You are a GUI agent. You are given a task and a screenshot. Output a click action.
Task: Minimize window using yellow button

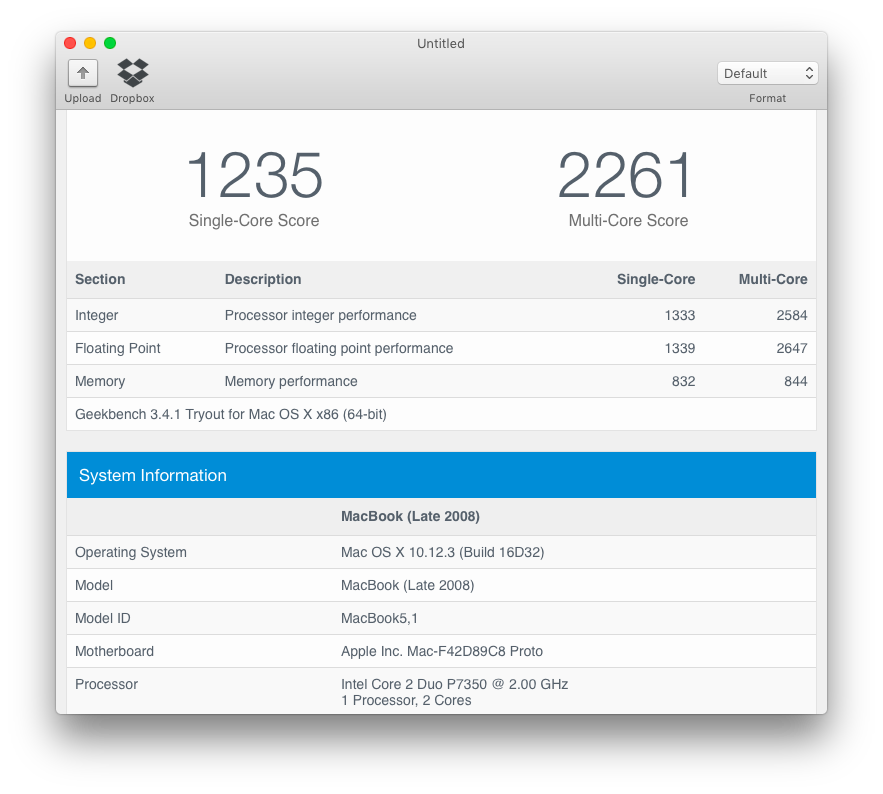90,43
